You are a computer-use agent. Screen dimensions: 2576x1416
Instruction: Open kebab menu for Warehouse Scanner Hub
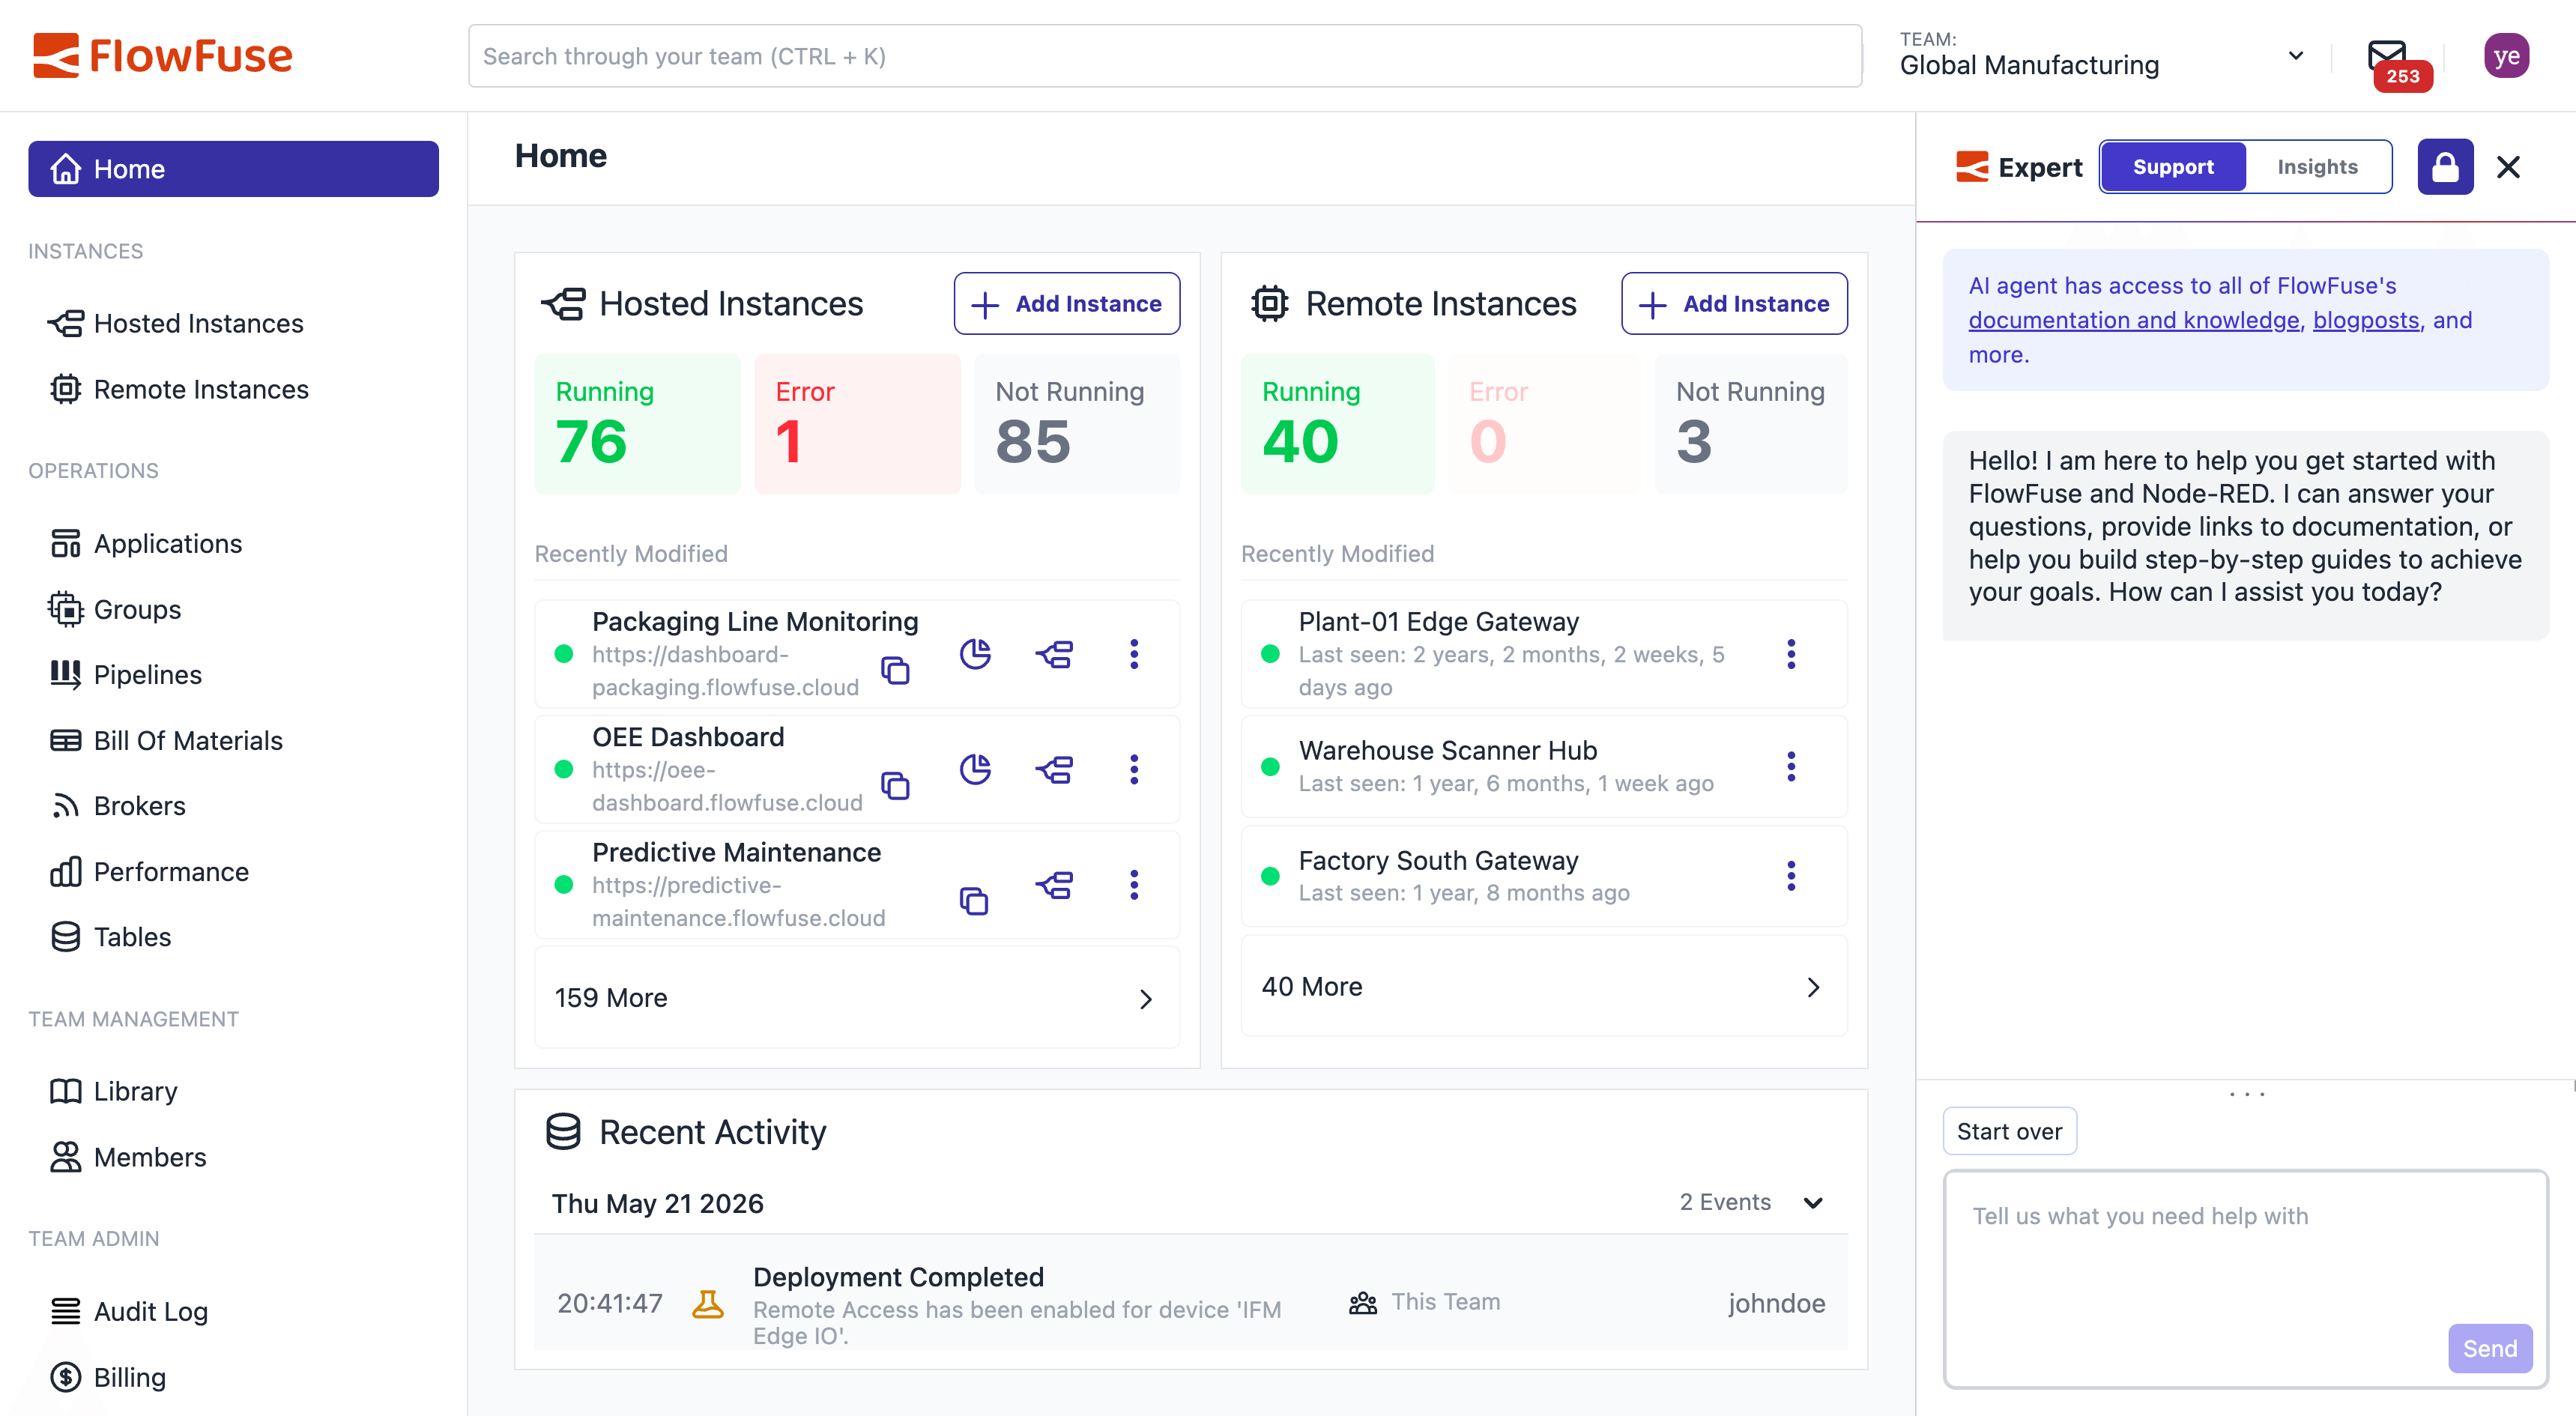click(x=1790, y=766)
